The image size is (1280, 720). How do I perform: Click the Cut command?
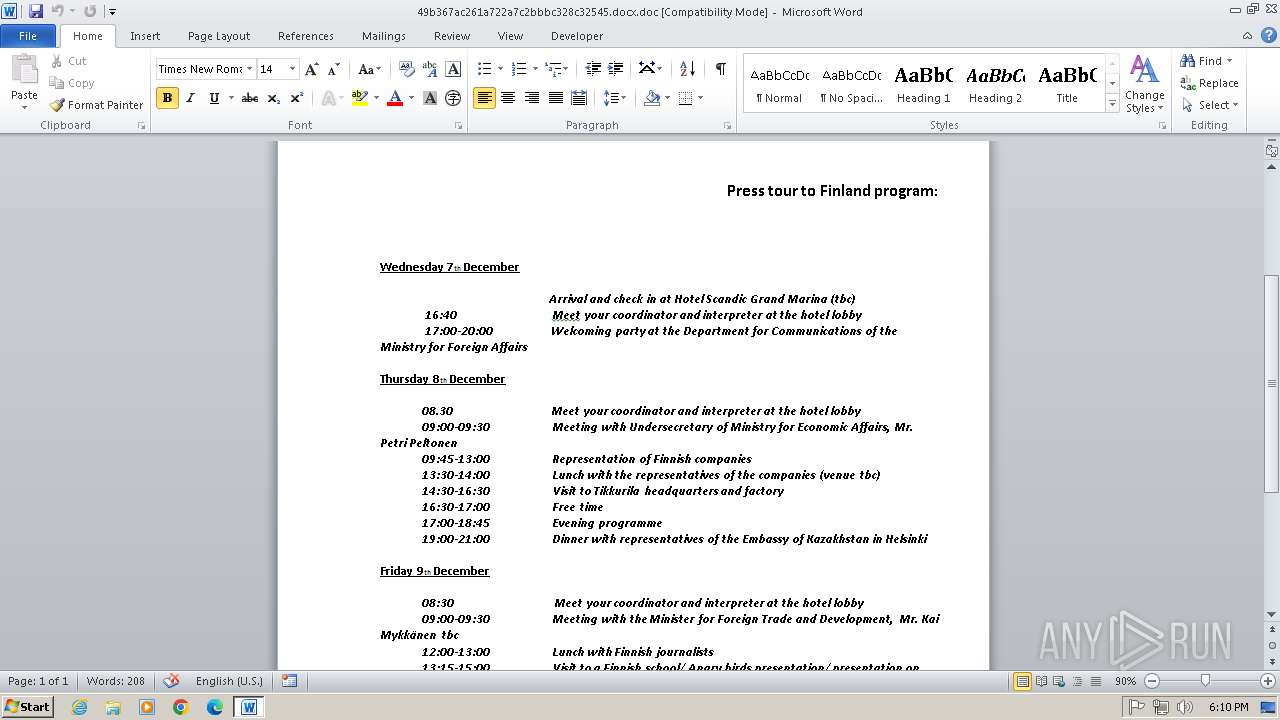click(70, 61)
